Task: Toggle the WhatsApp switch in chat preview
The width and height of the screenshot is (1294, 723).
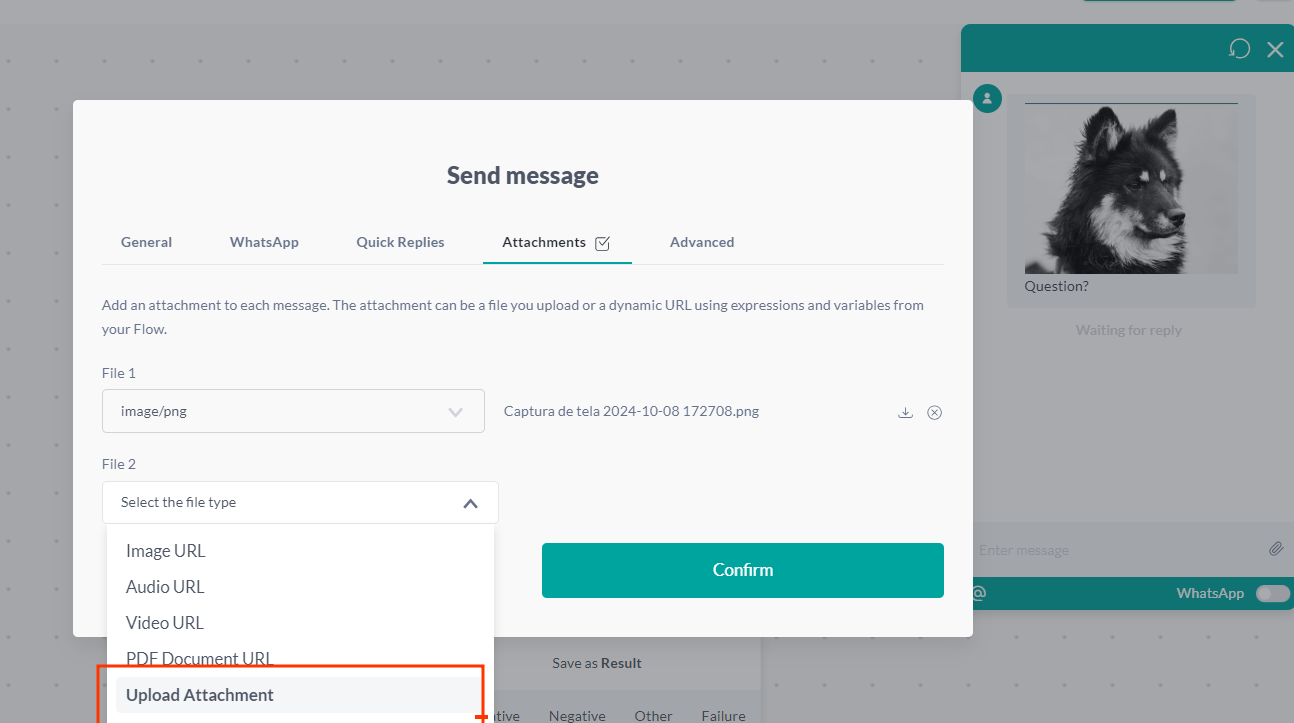Action: [x=1272, y=593]
